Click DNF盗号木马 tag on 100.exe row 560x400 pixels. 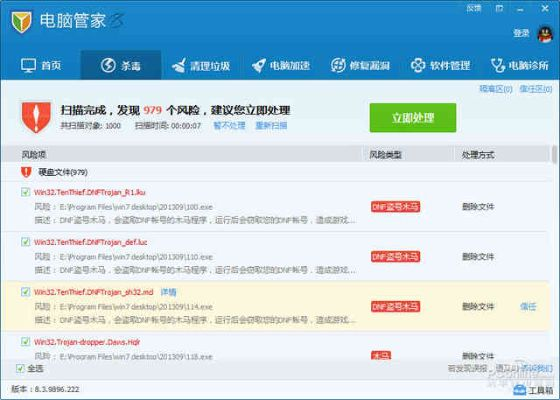pyautogui.click(x=395, y=207)
